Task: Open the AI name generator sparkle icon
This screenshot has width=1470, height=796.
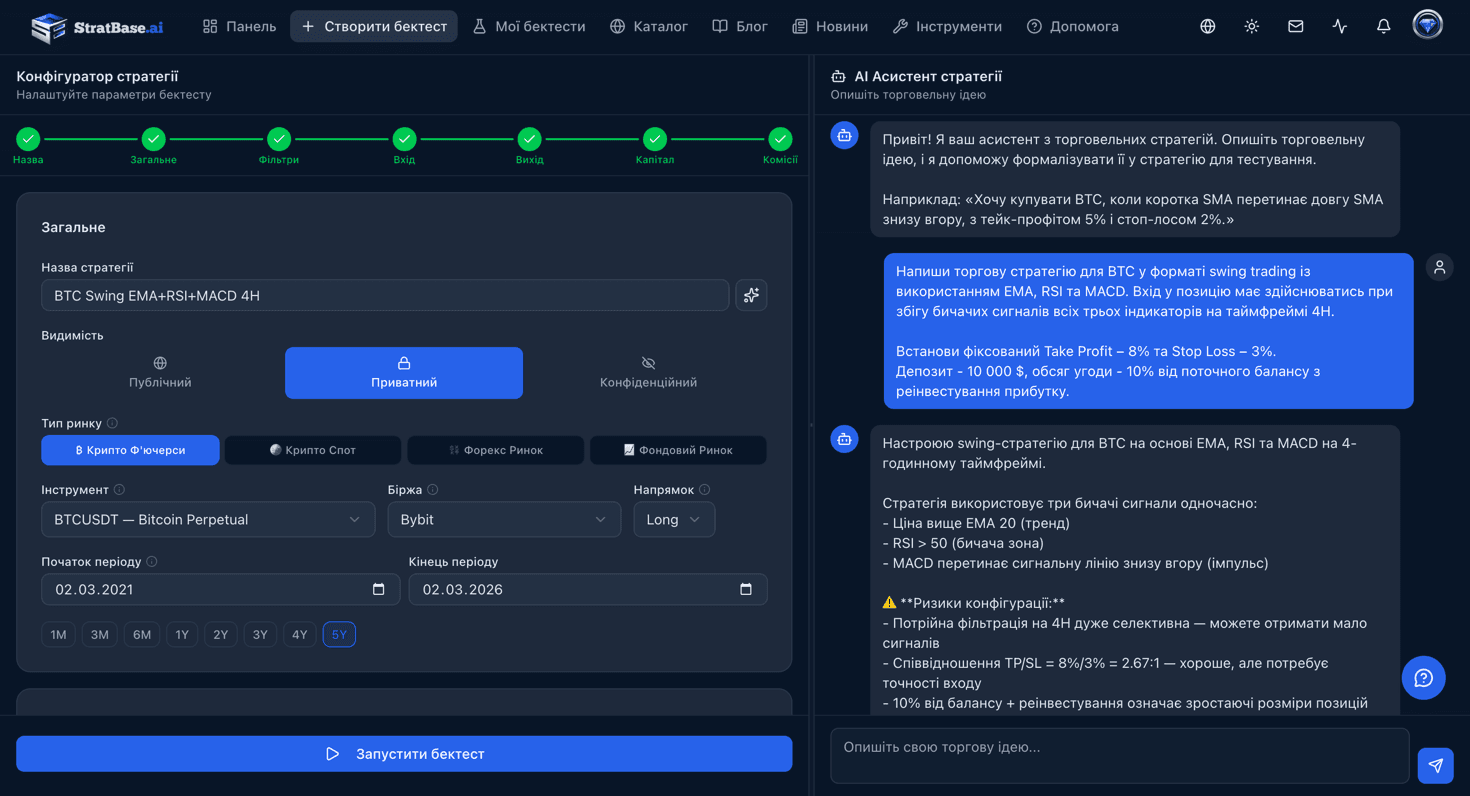Action: pos(751,294)
